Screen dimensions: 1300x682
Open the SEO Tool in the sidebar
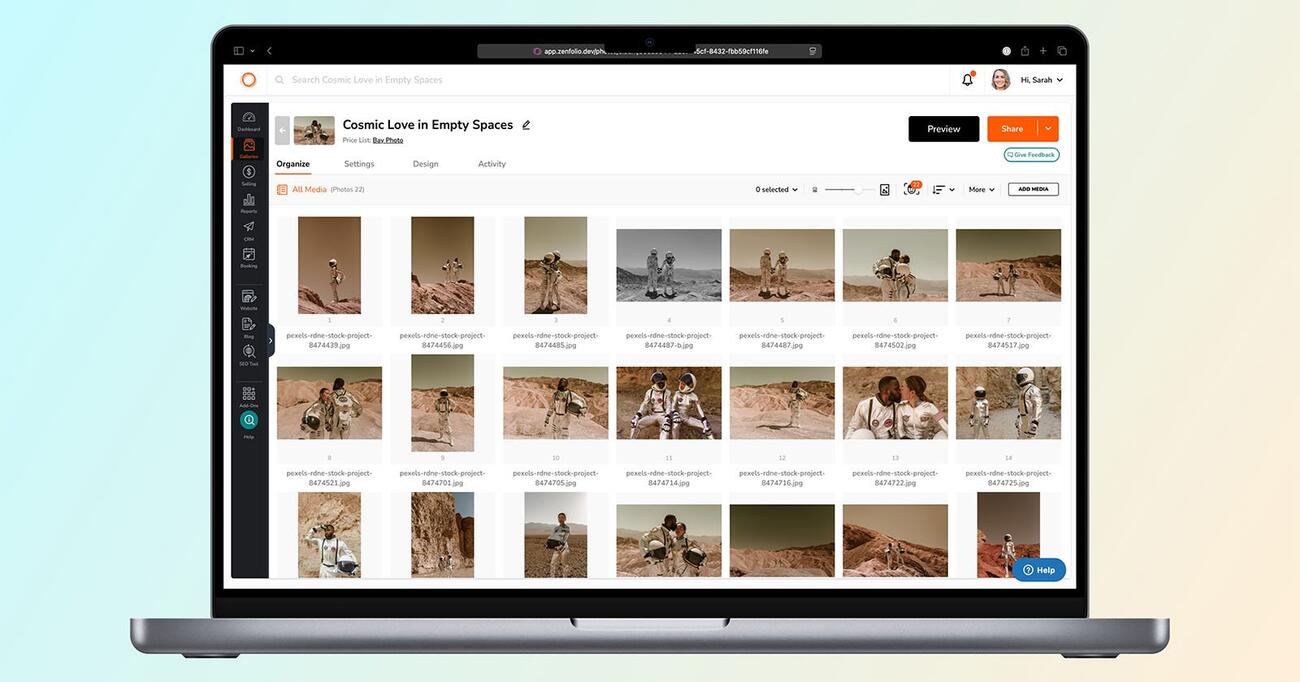[x=249, y=354]
